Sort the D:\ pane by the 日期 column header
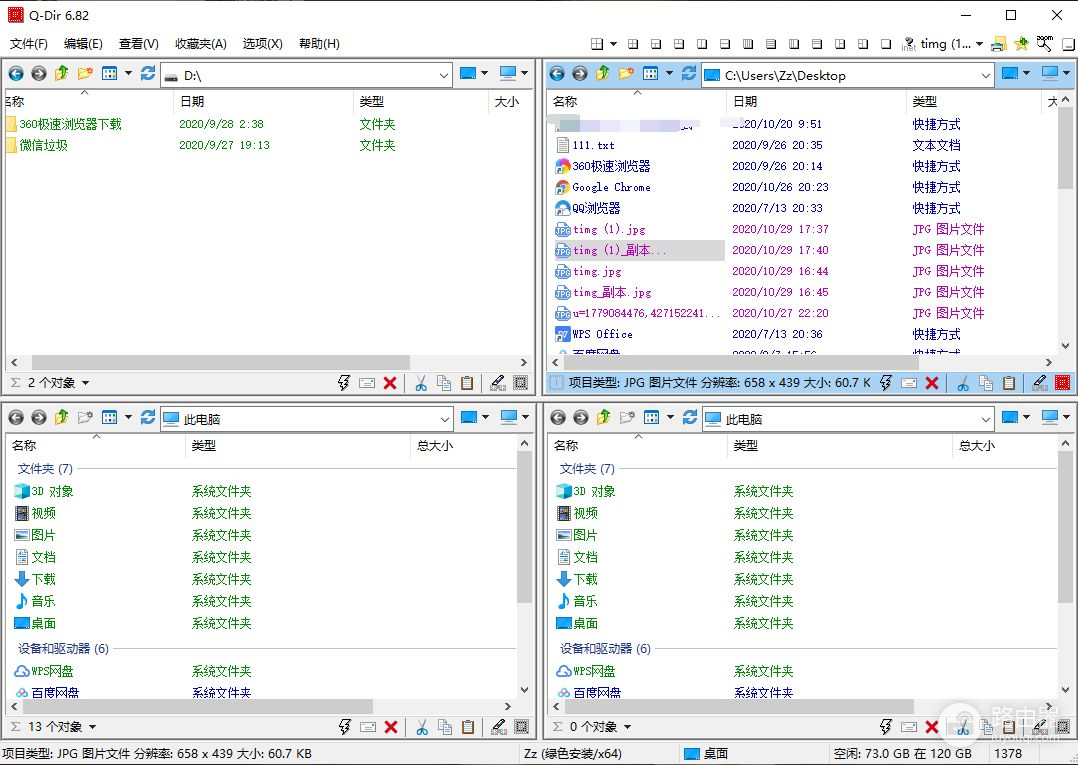The image size is (1078, 765). pyautogui.click(x=192, y=102)
